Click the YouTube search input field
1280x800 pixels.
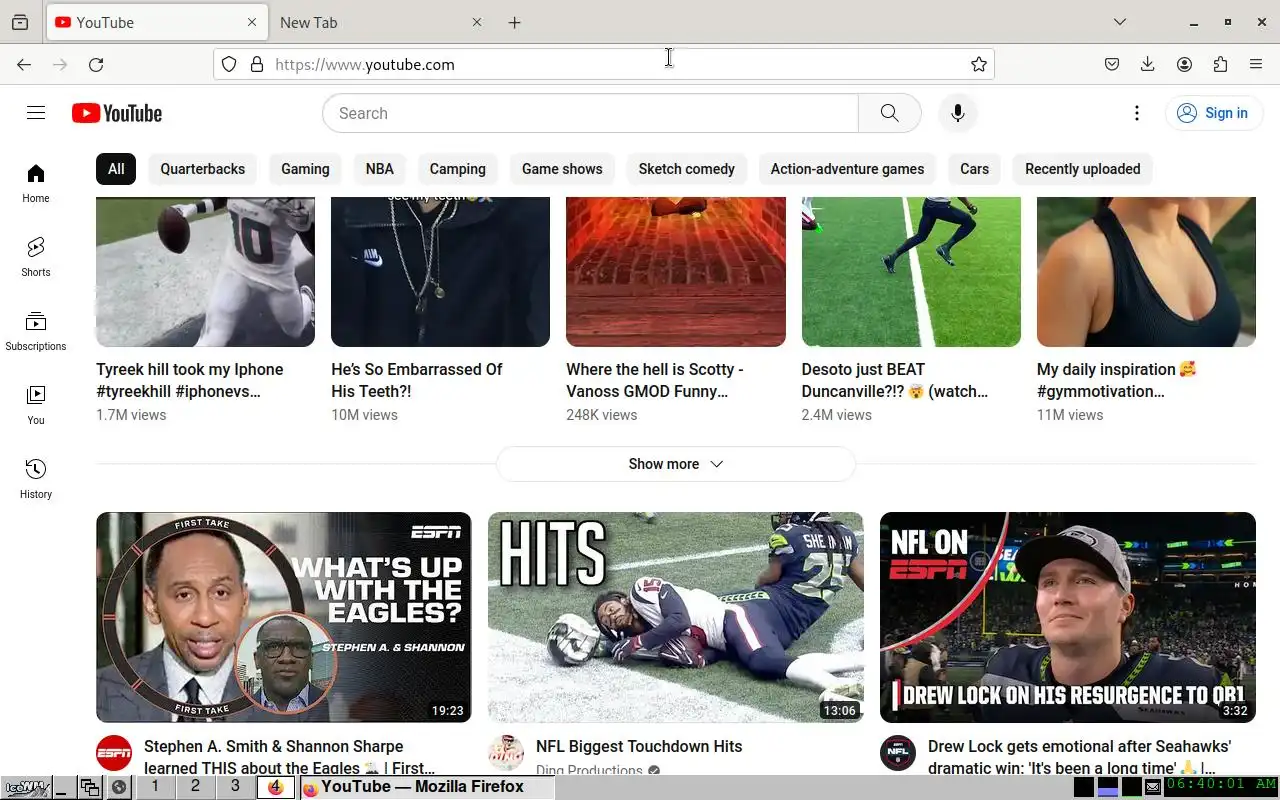pyautogui.click(x=590, y=113)
